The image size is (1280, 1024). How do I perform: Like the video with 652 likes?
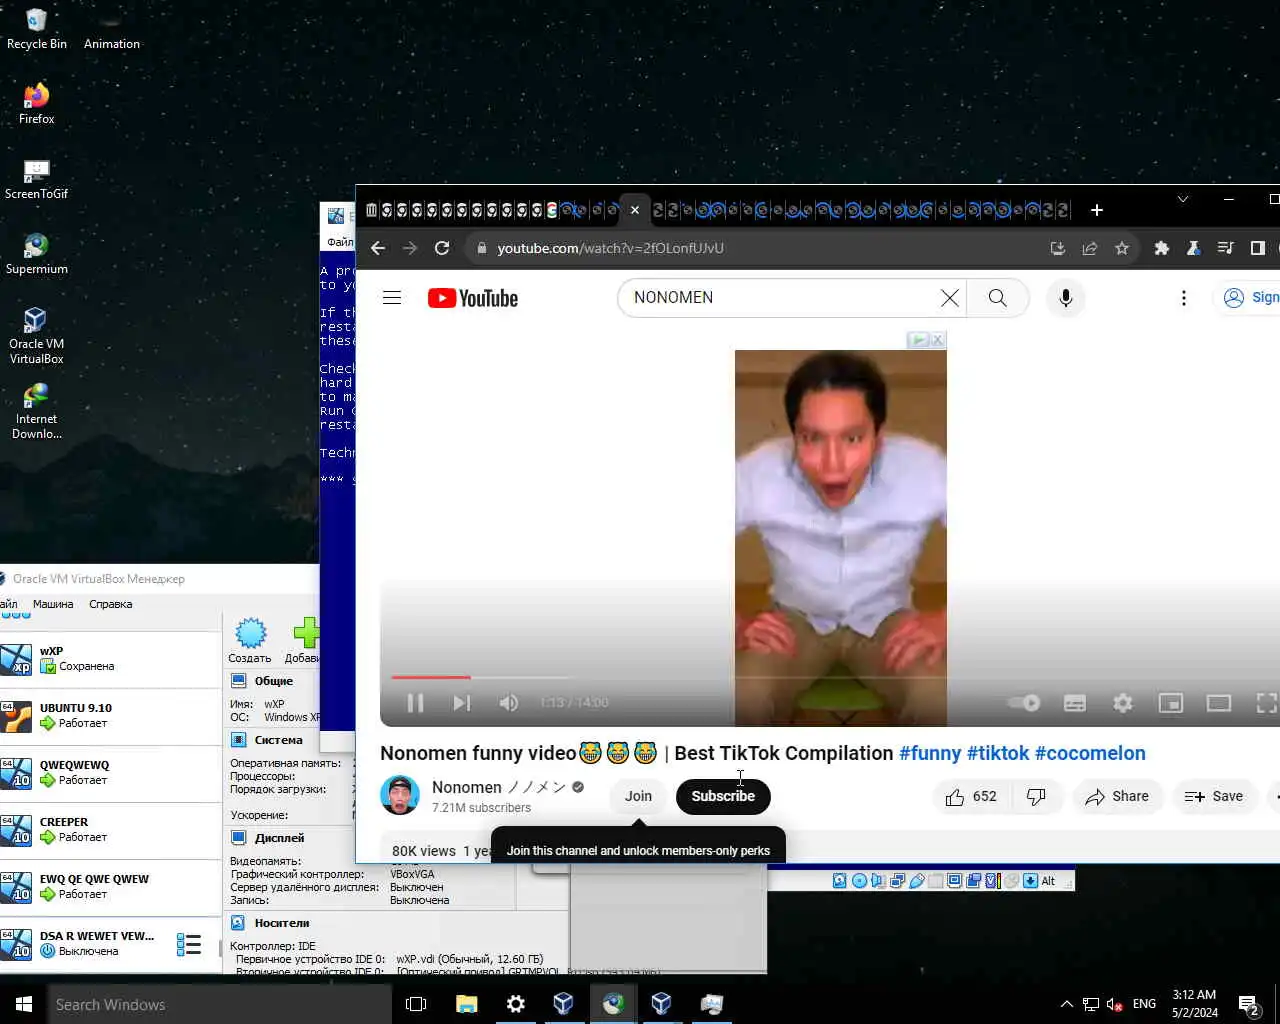[972, 797]
